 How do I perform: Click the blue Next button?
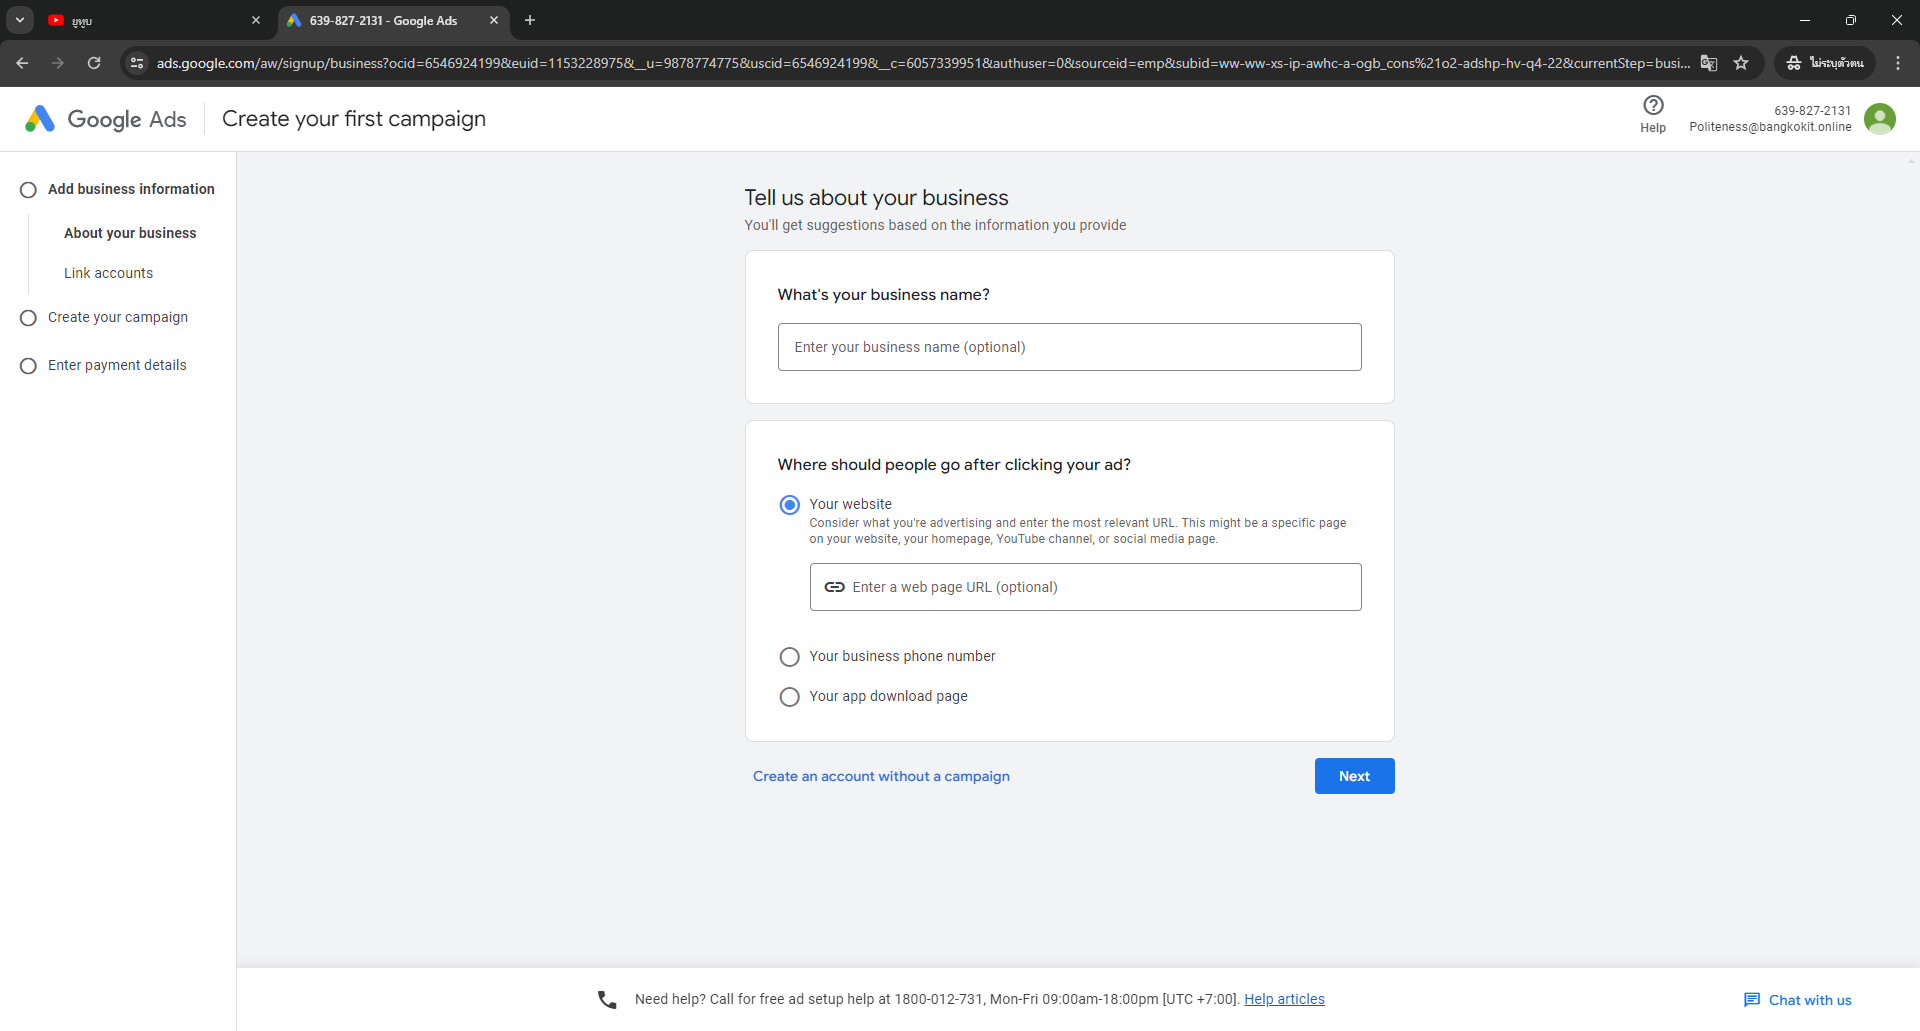pyautogui.click(x=1354, y=776)
